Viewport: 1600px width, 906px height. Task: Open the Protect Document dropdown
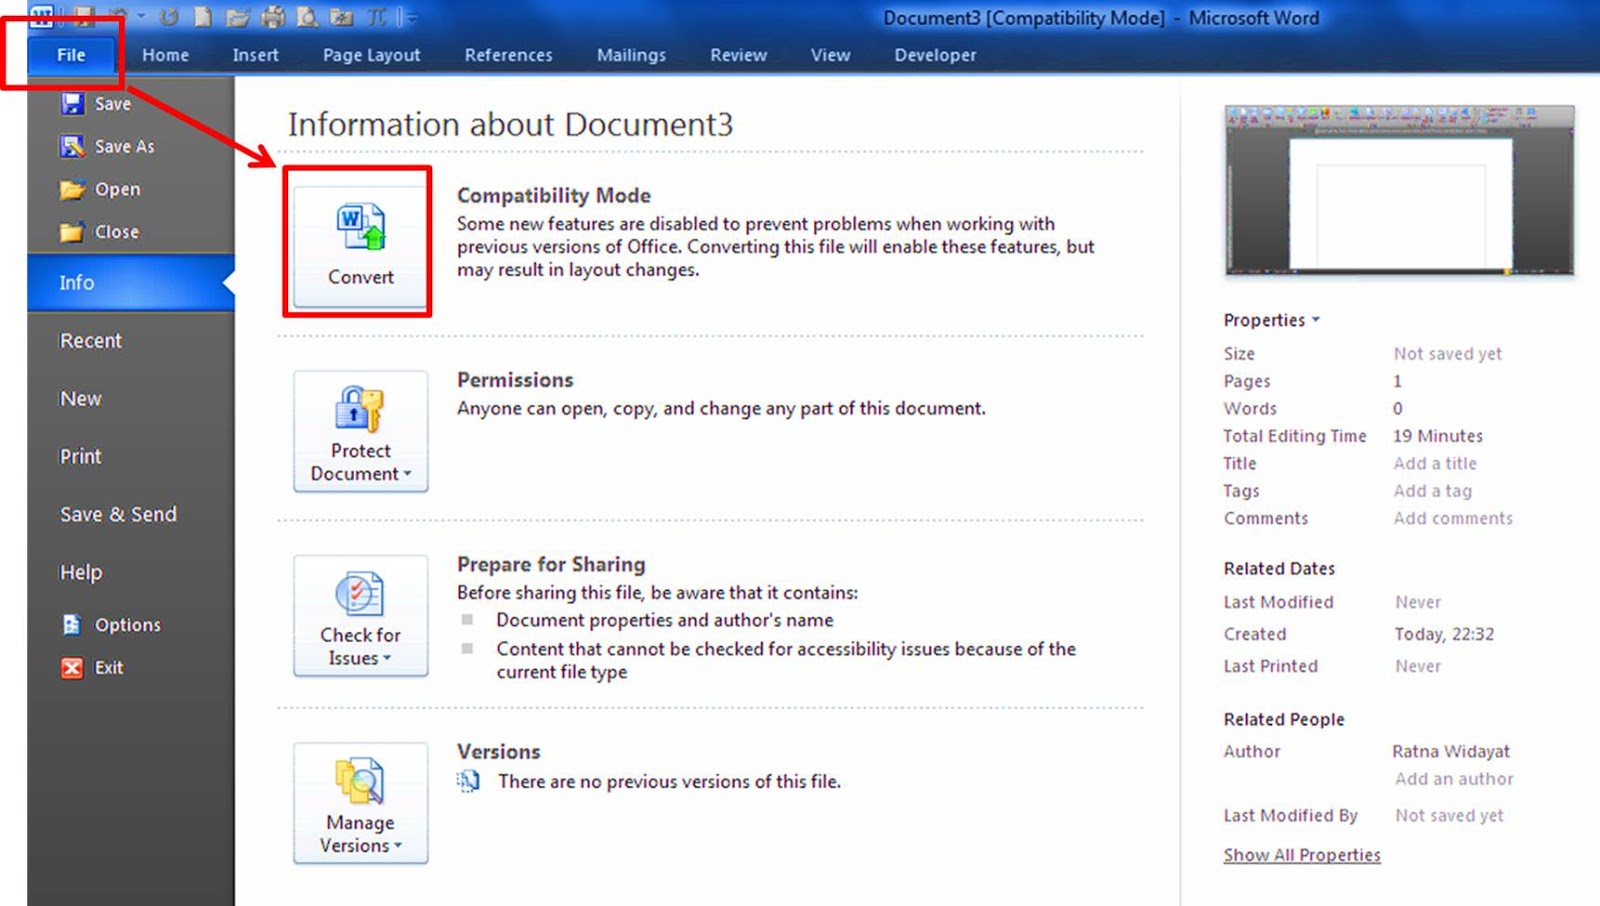pos(360,431)
